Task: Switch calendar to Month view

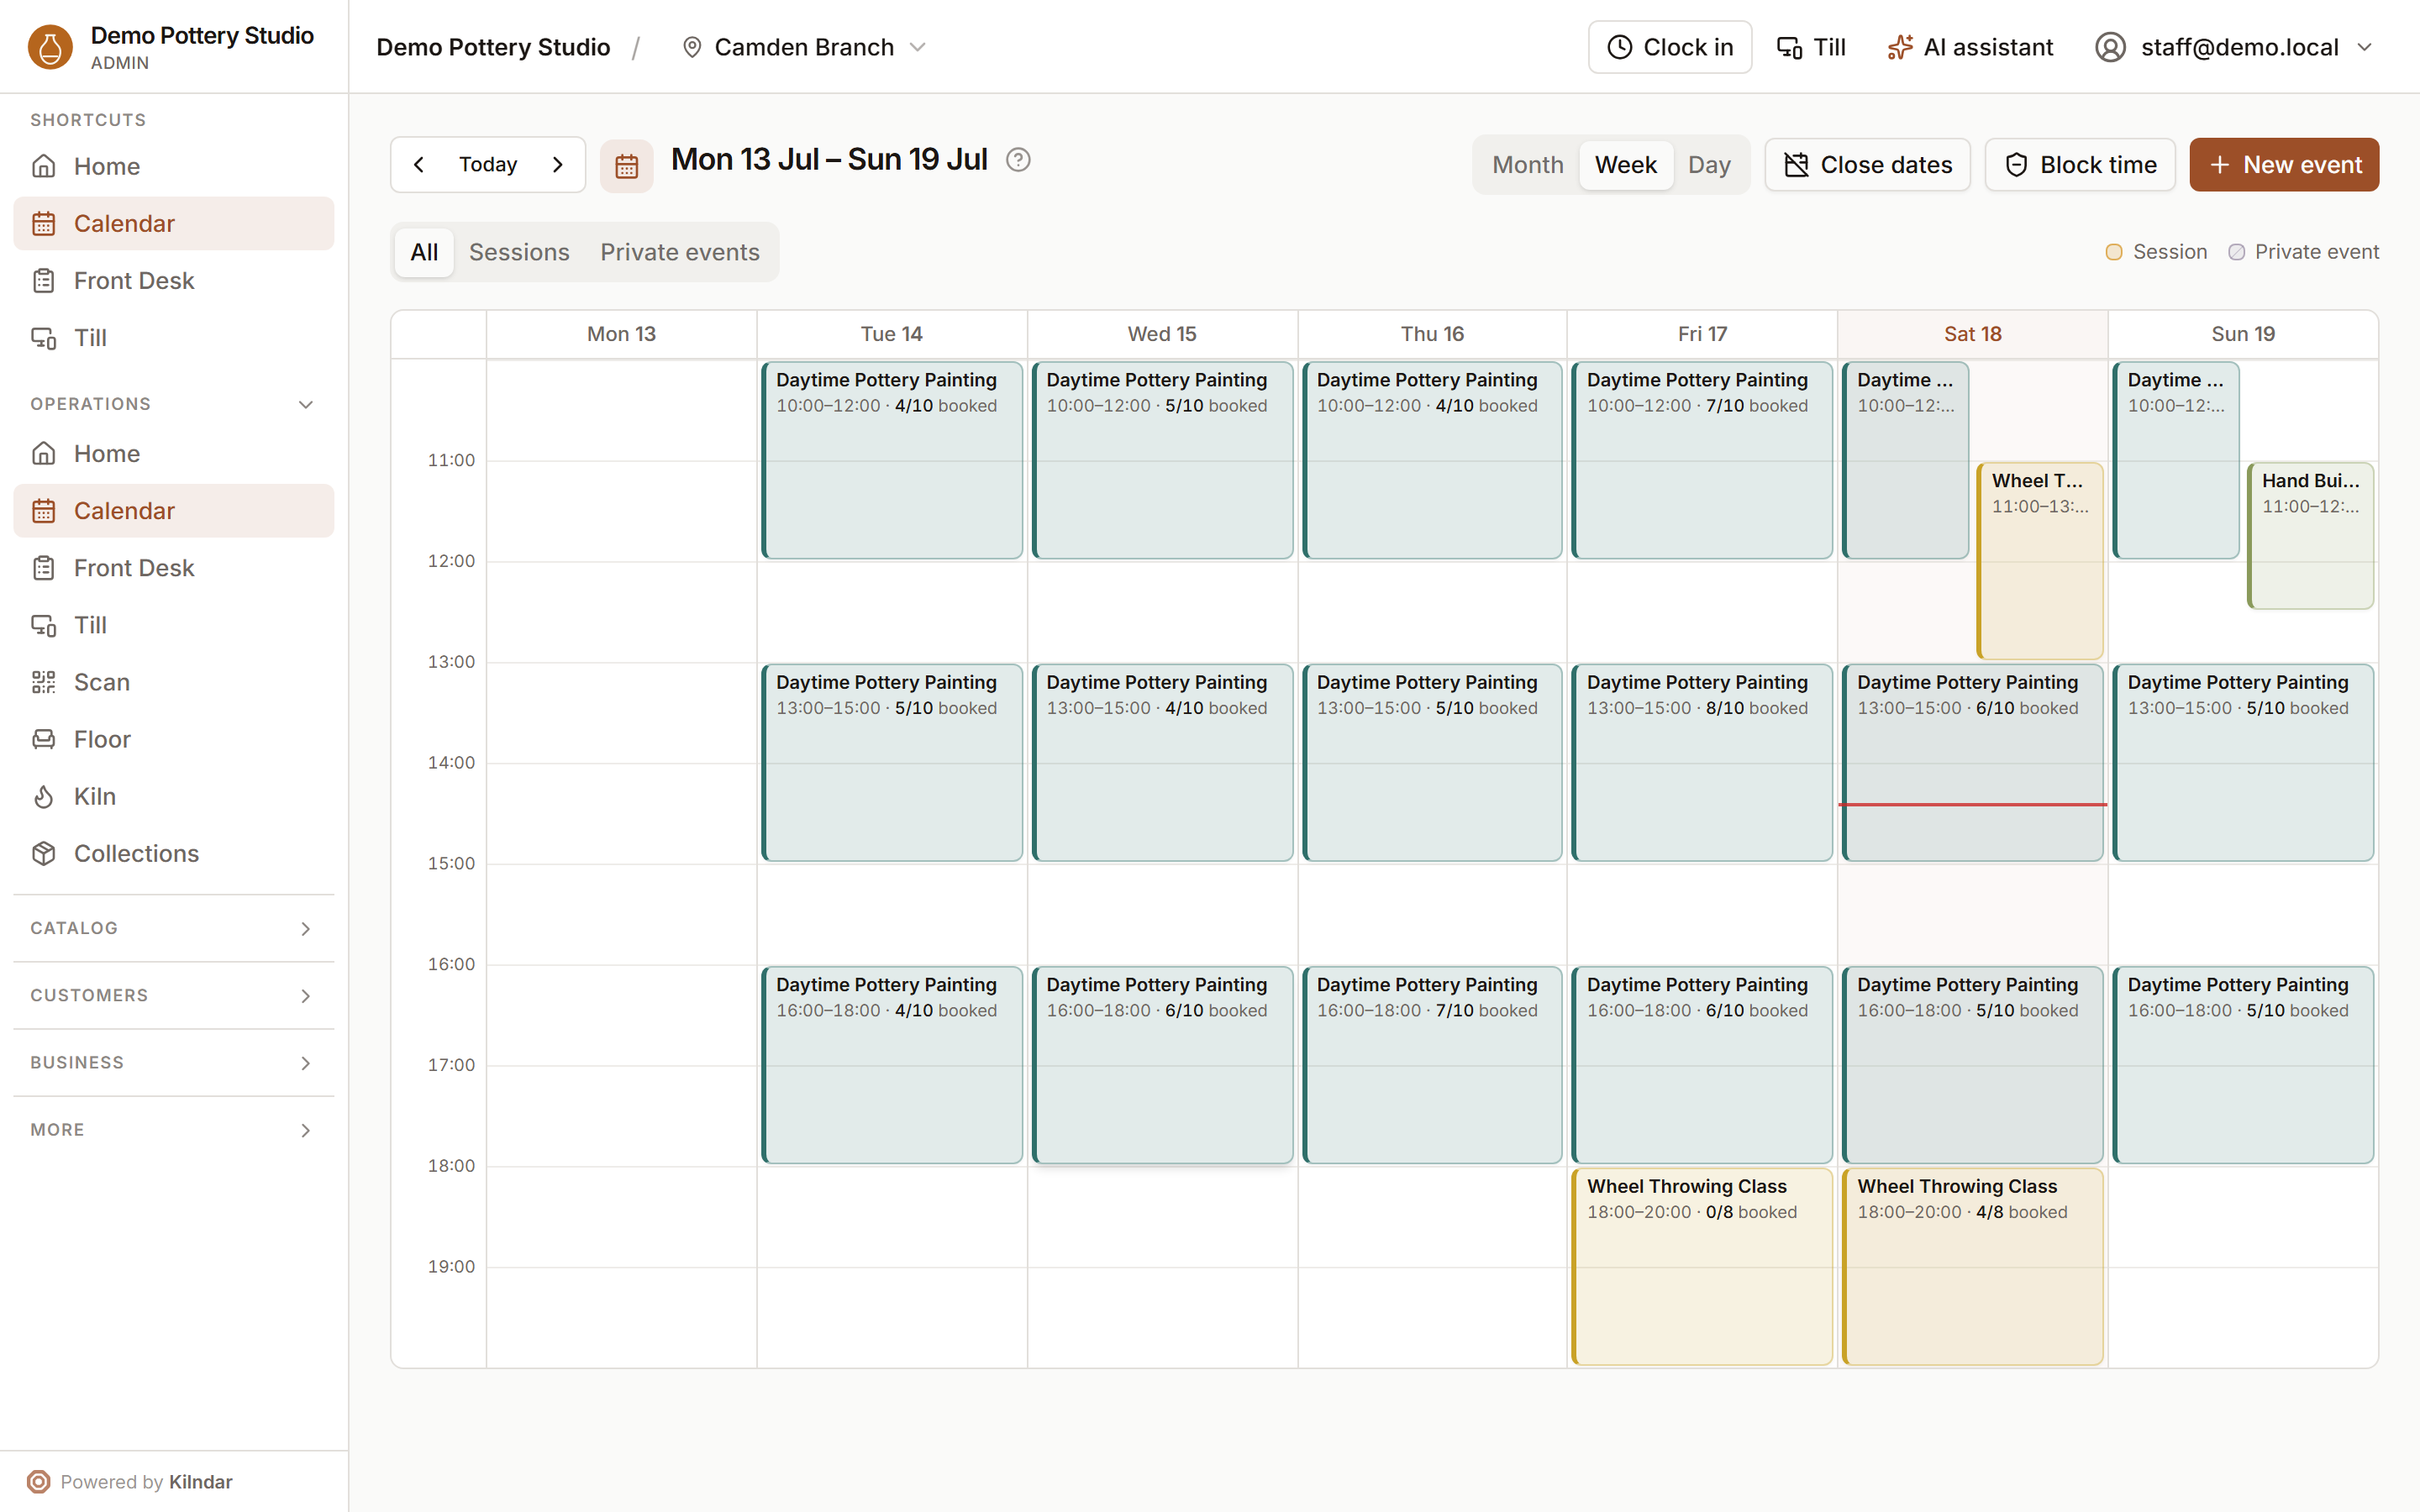Action: (1527, 165)
